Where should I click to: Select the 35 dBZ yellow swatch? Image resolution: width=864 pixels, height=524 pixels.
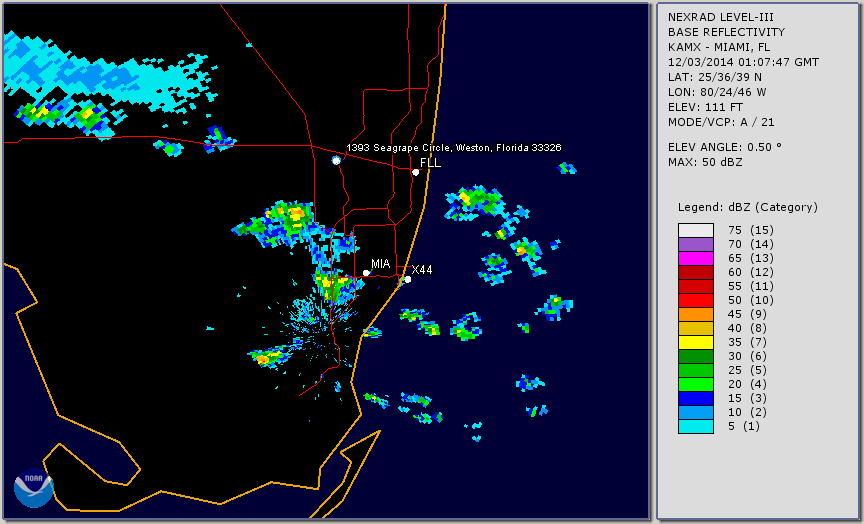point(696,343)
